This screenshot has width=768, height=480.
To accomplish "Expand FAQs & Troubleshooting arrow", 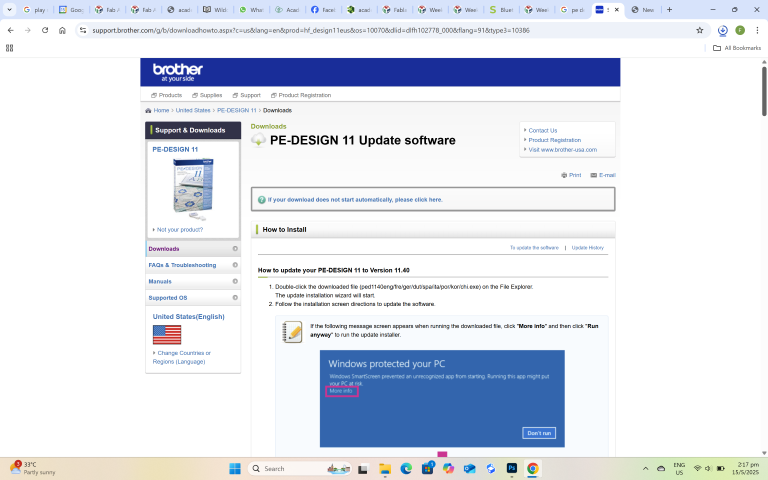I will pos(235,265).
